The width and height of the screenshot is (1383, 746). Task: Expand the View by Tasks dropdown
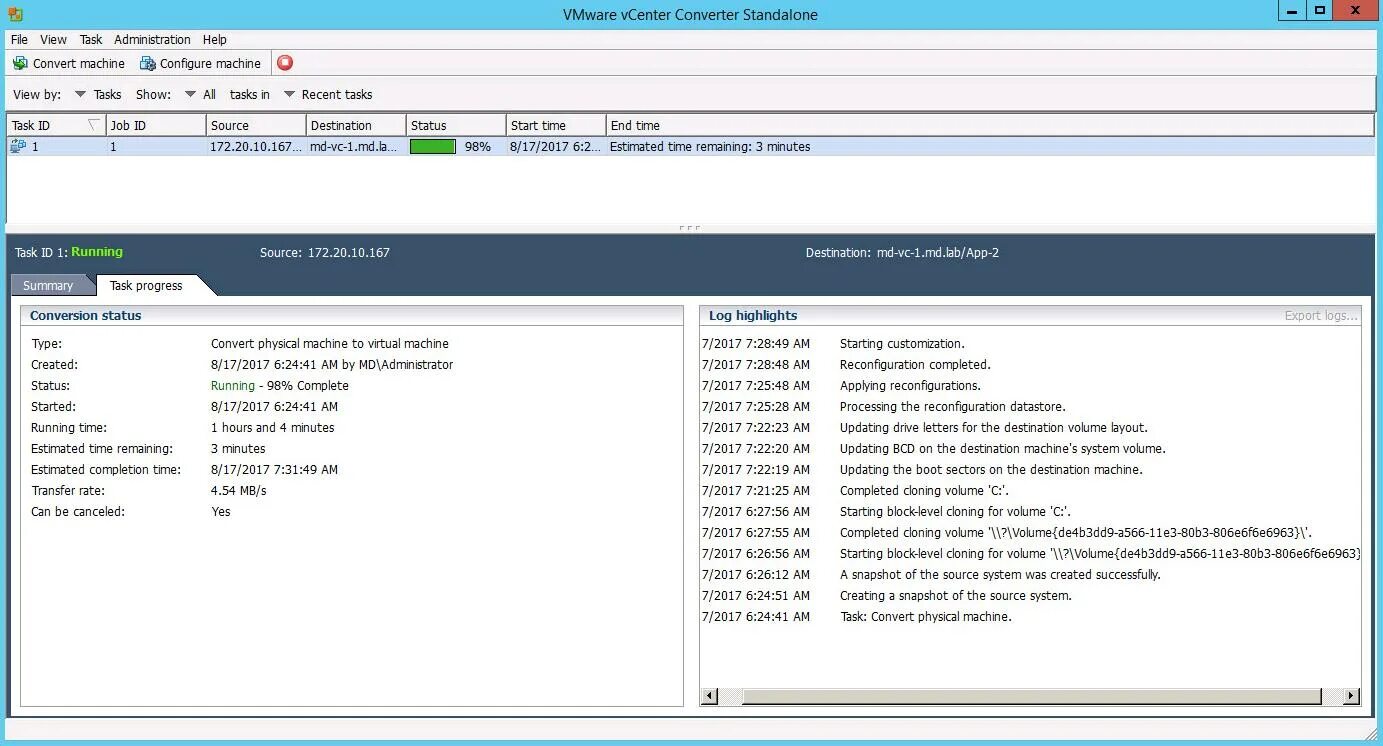click(x=98, y=94)
